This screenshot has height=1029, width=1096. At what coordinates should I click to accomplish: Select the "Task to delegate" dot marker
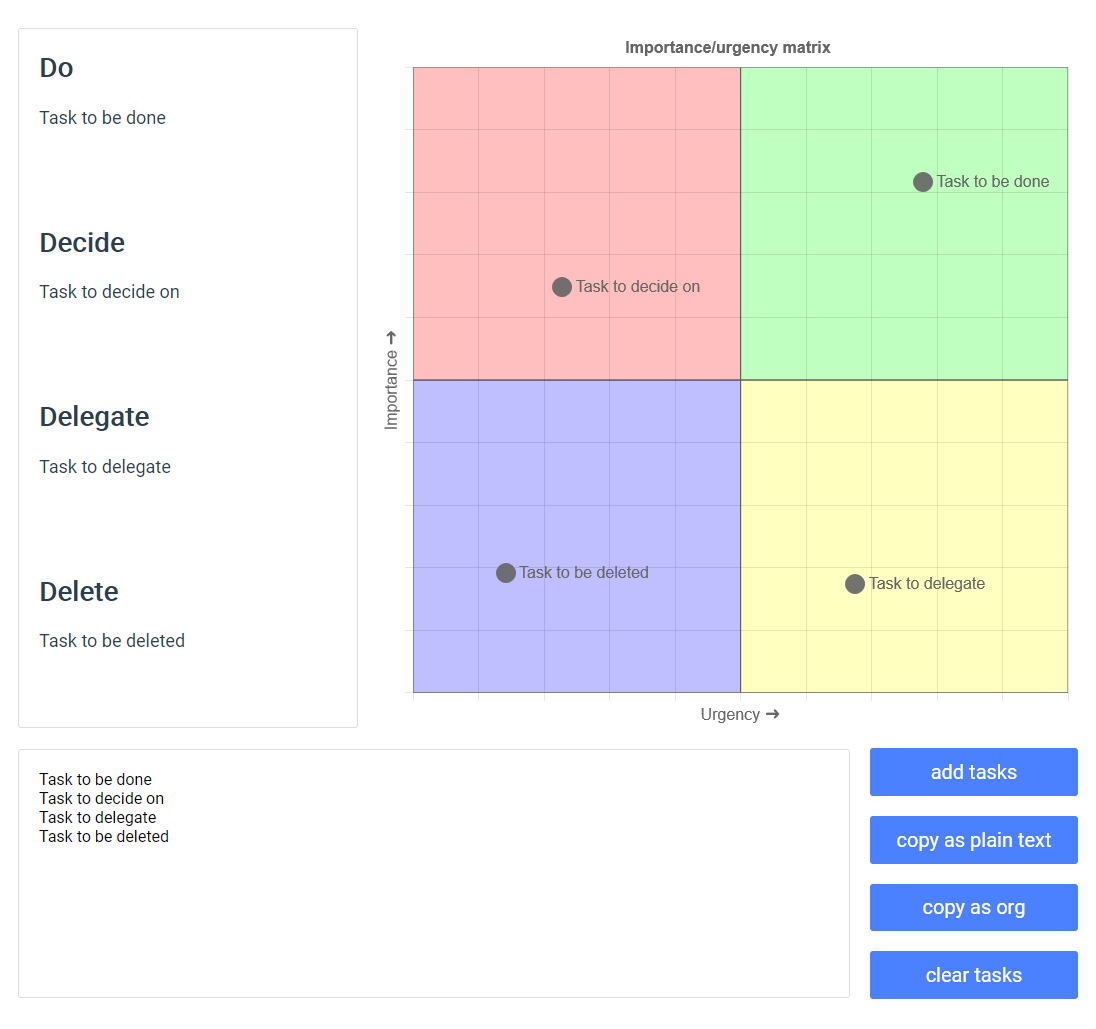point(855,583)
